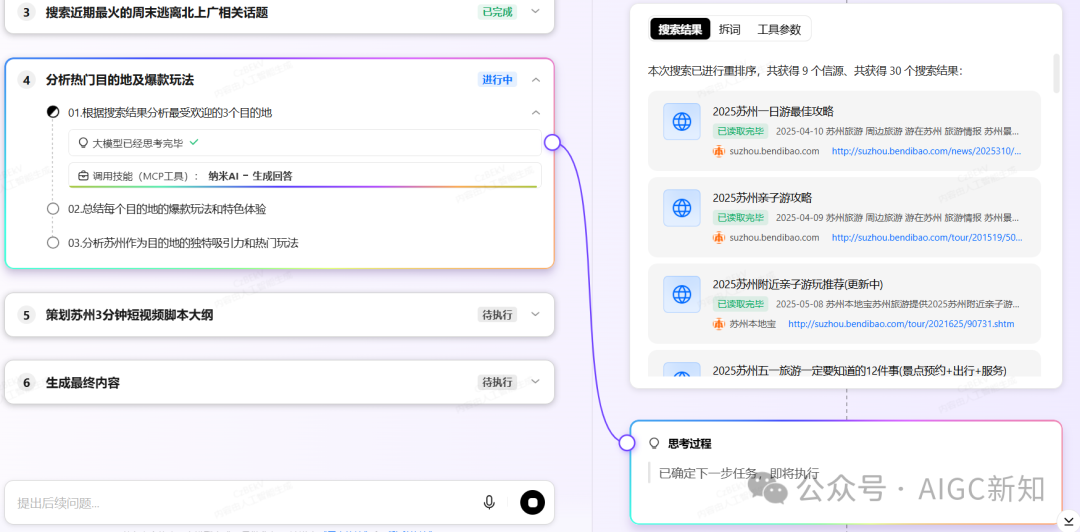1080x532 pixels.
Task: Click the green checkmark after 大模型已经思考完毕
Action: click(x=194, y=142)
